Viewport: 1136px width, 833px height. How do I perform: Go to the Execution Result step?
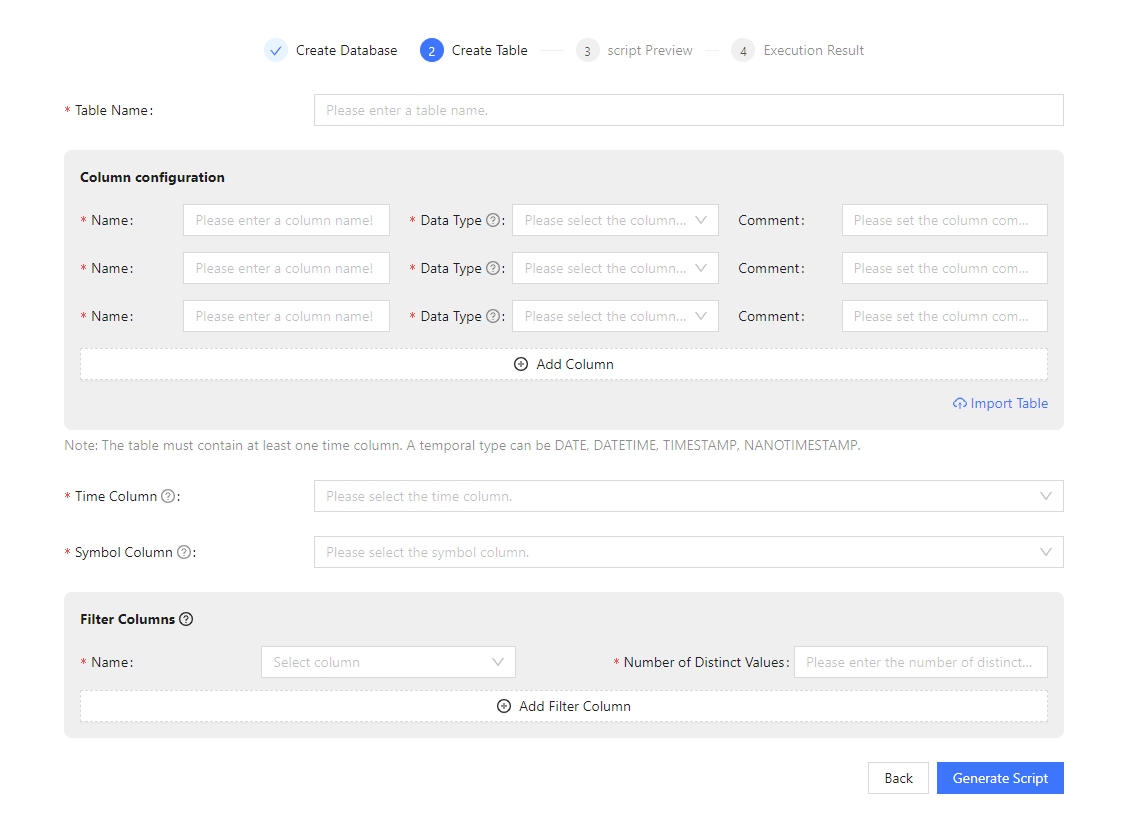pos(813,51)
